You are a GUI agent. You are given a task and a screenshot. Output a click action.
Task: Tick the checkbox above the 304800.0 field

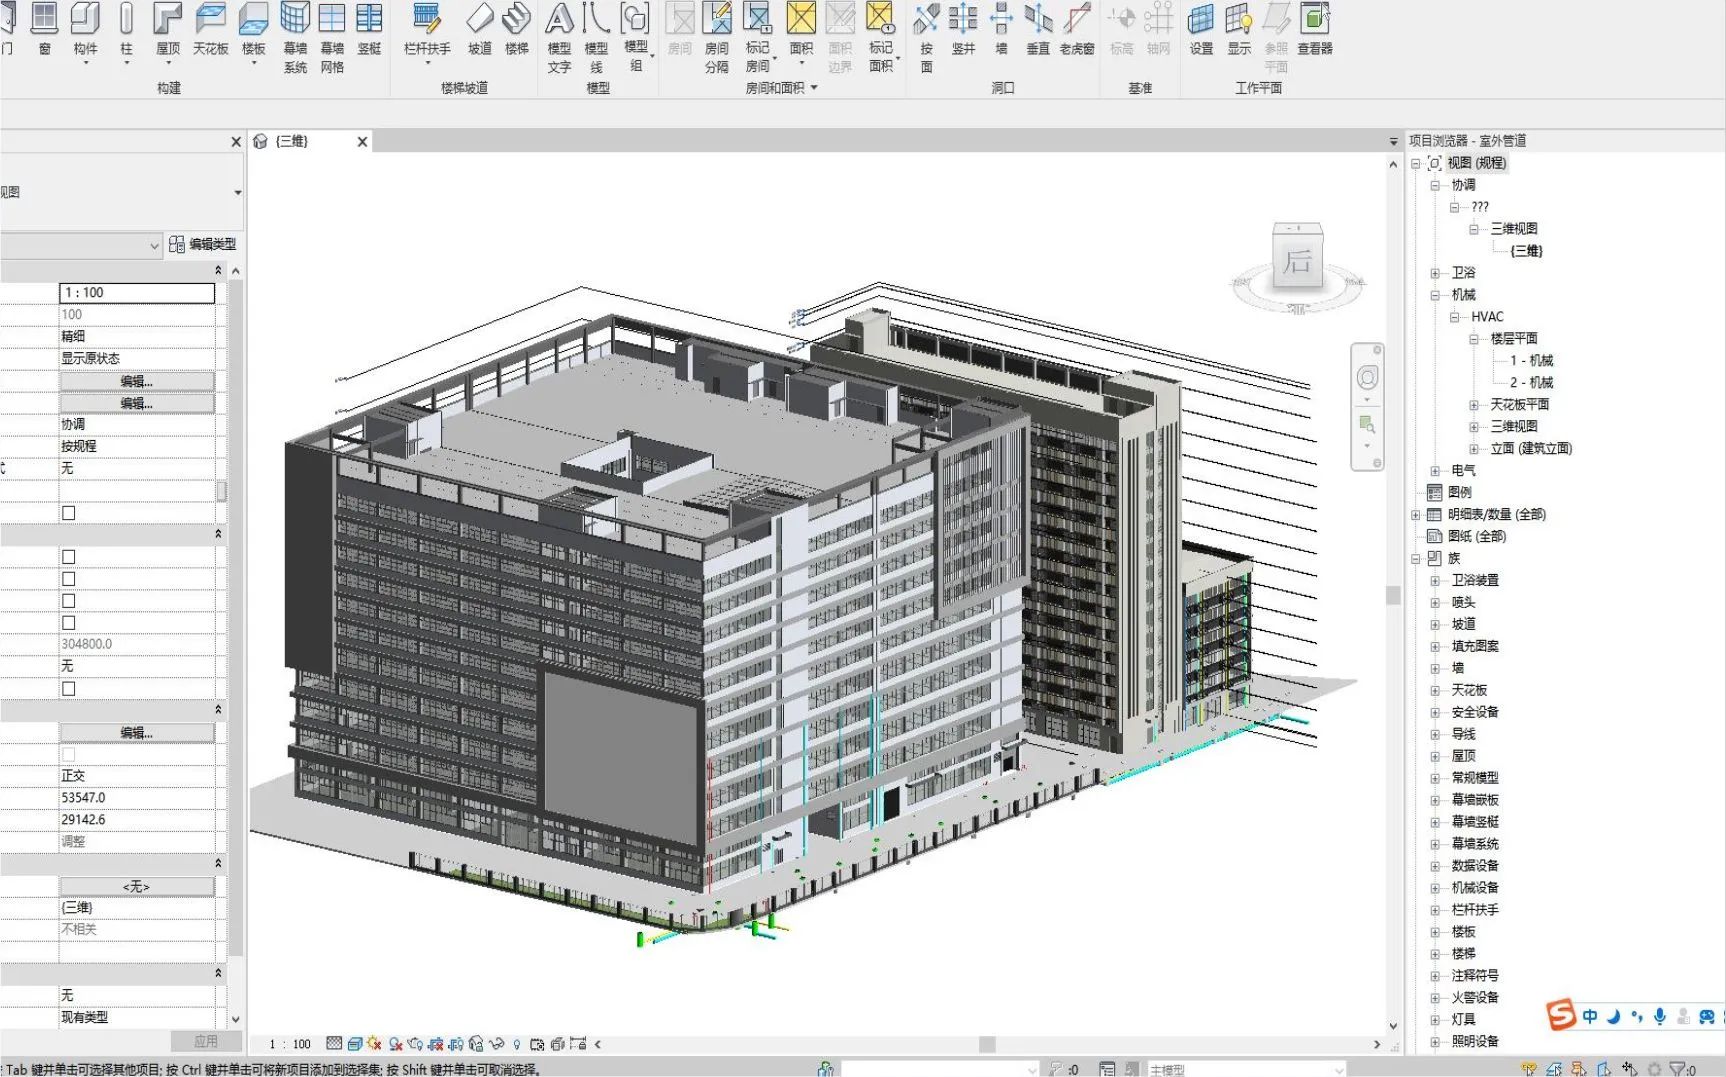coord(69,623)
